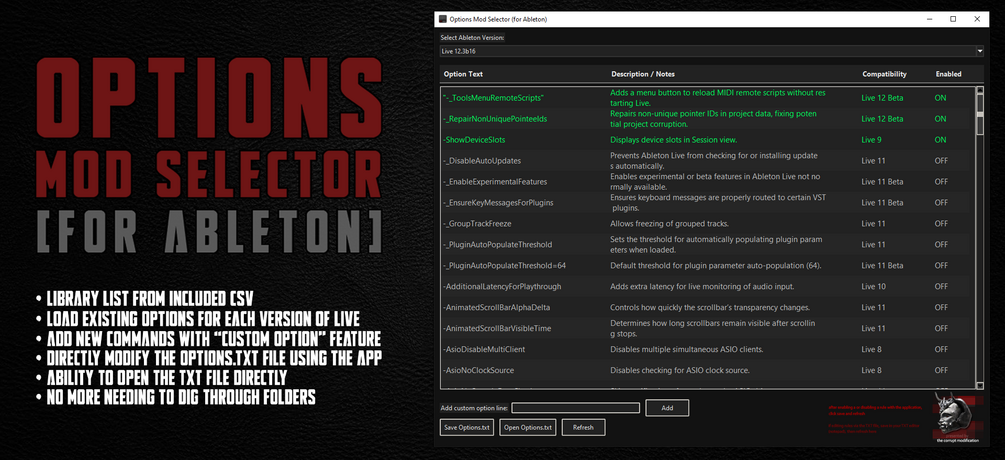Click the Add button

tap(667, 407)
